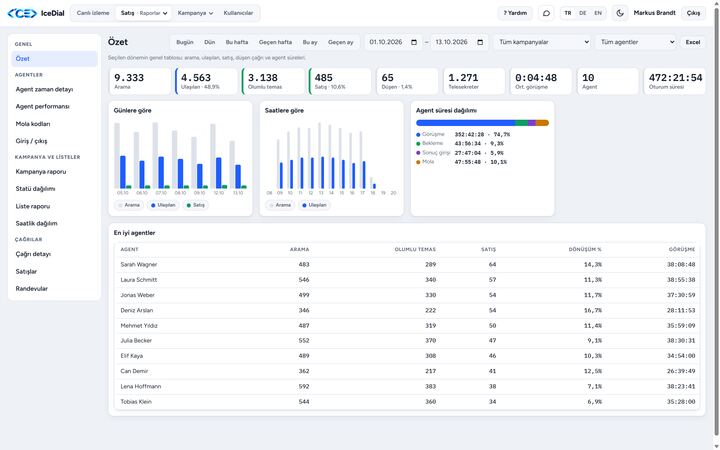
Task: Click the 1.271 Telesekreter stat card
Action: click(474, 81)
